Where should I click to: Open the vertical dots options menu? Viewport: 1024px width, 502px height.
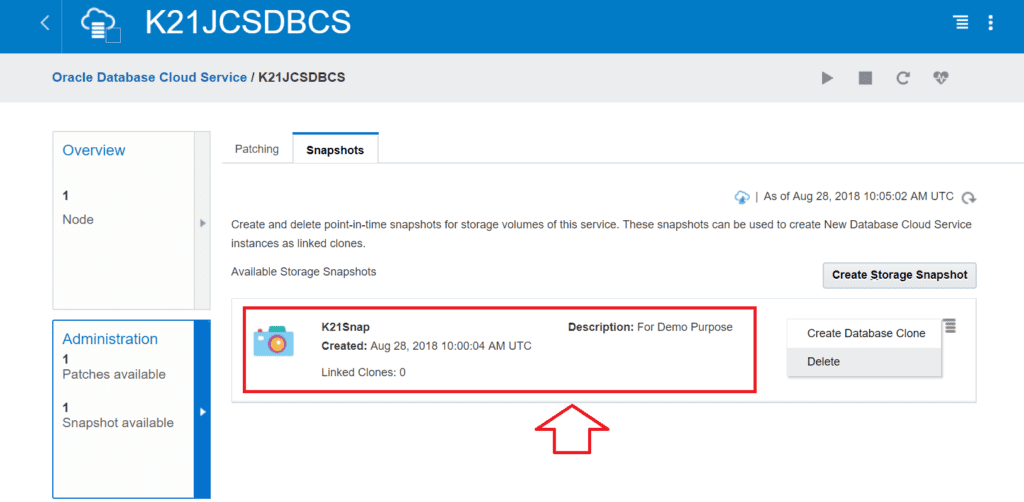click(x=991, y=23)
